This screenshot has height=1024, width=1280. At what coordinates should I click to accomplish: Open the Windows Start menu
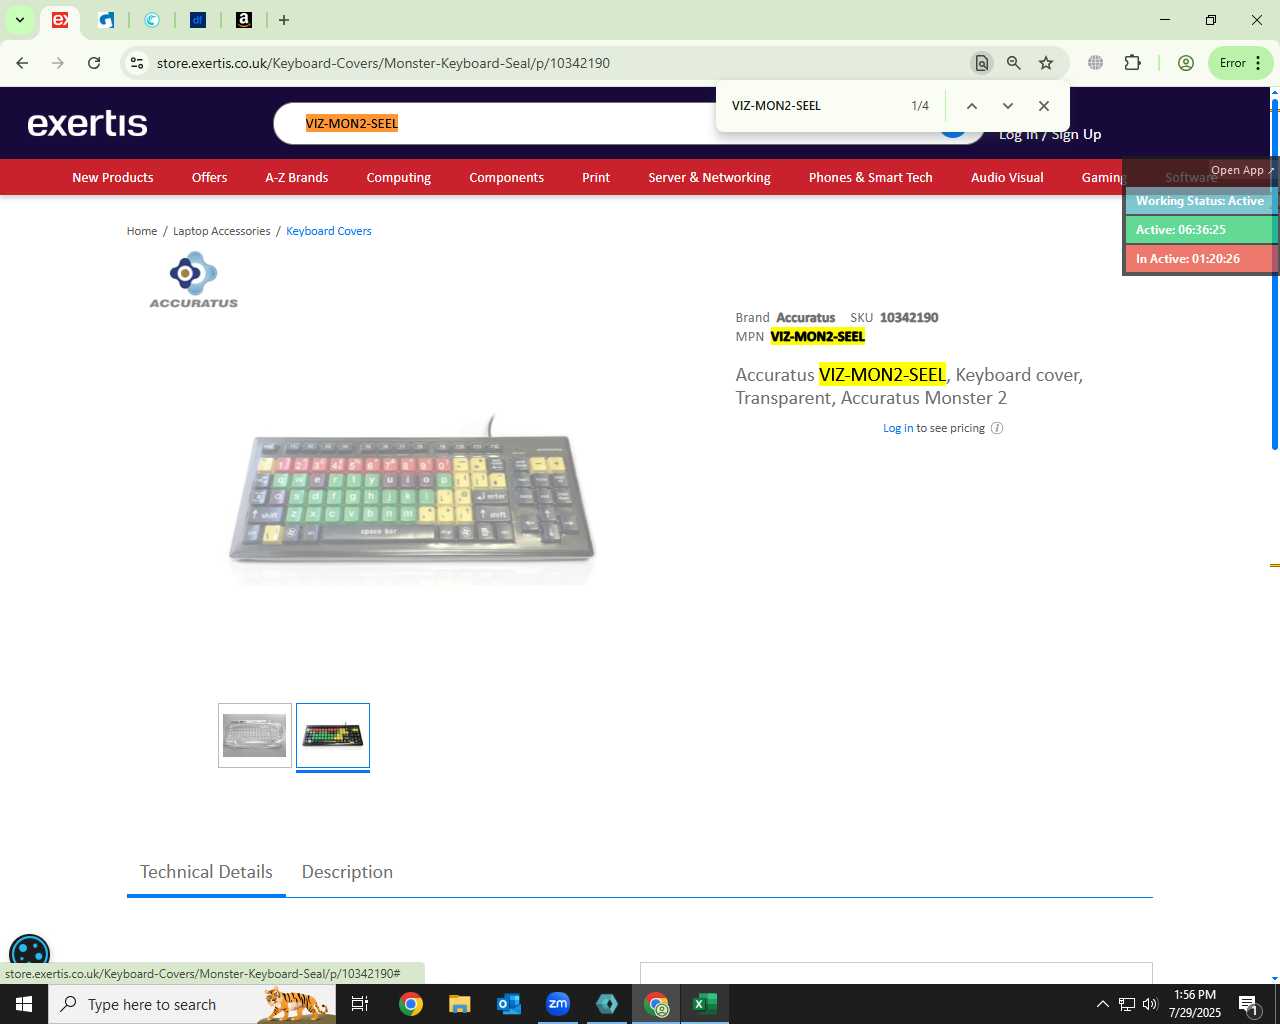[x=24, y=1004]
